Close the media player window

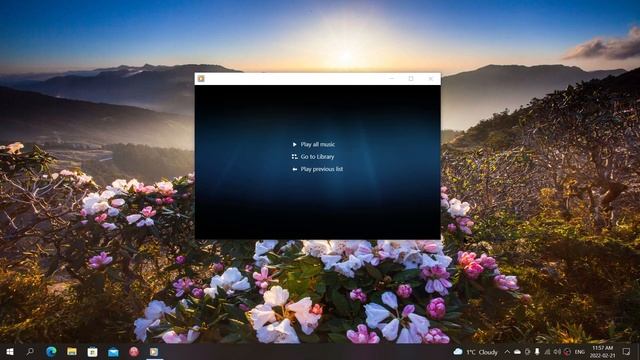click(431, 78)
